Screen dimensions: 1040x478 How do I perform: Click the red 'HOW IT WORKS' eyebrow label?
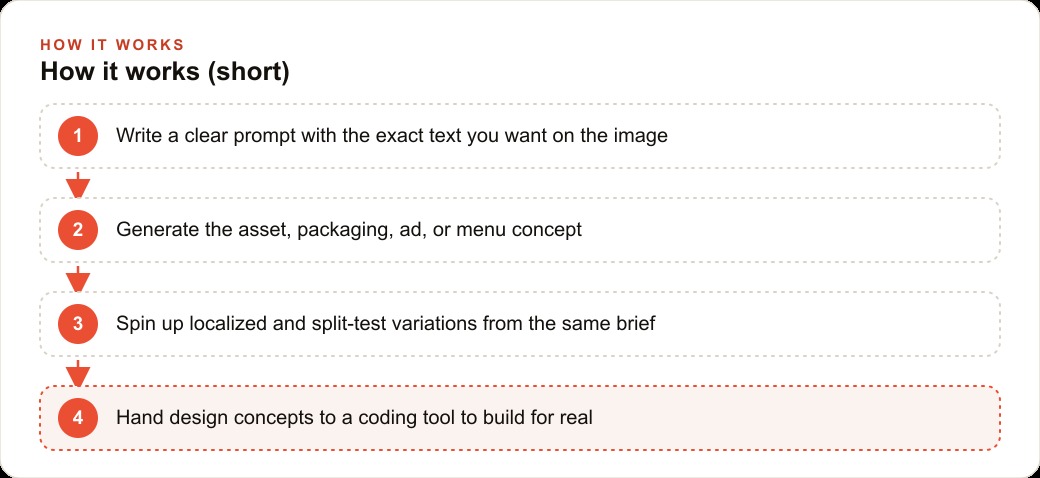click(112, 45)
